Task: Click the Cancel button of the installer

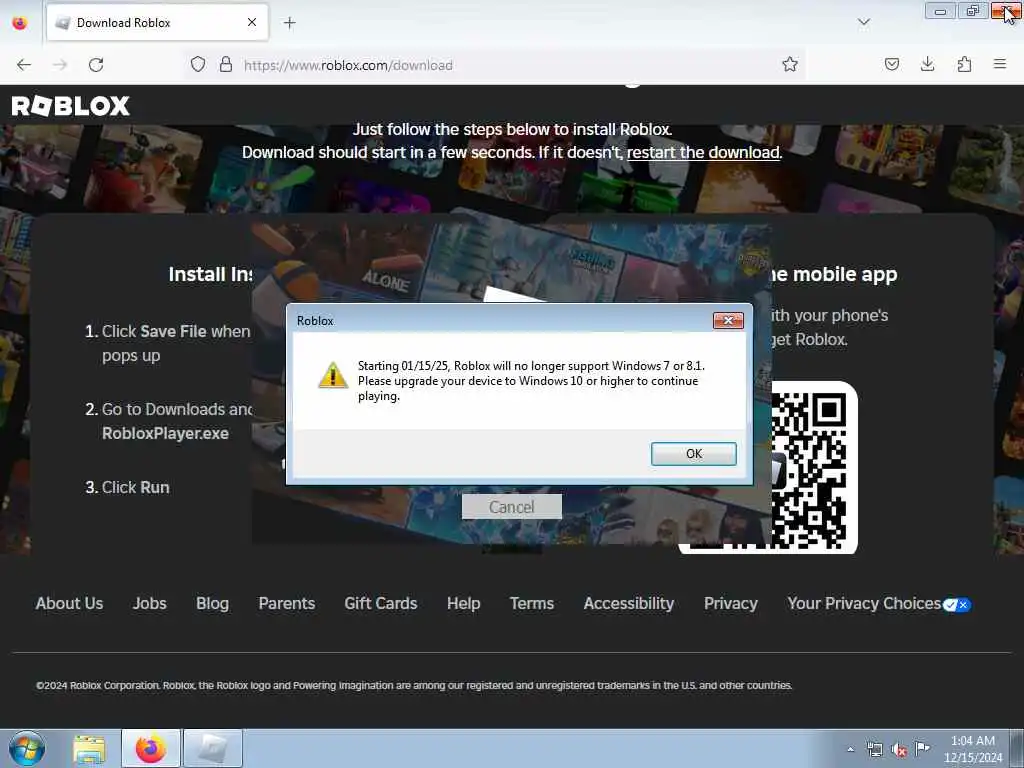Action: (511, 507)
